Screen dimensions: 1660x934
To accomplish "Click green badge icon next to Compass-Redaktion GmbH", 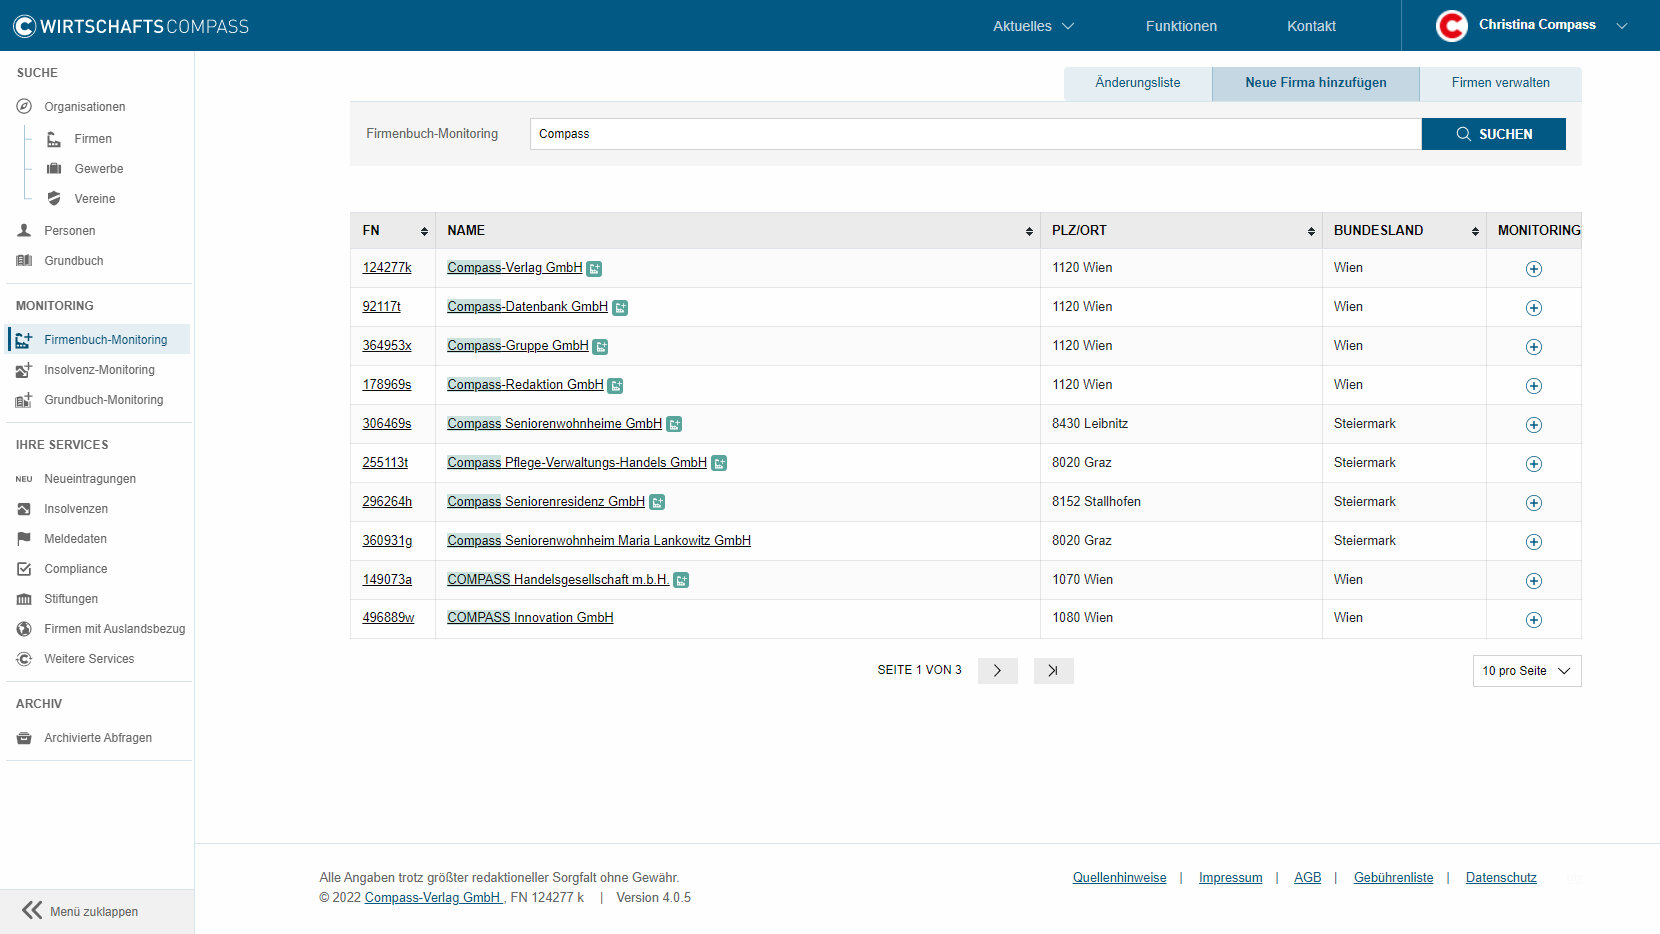I will pos(615,386).
